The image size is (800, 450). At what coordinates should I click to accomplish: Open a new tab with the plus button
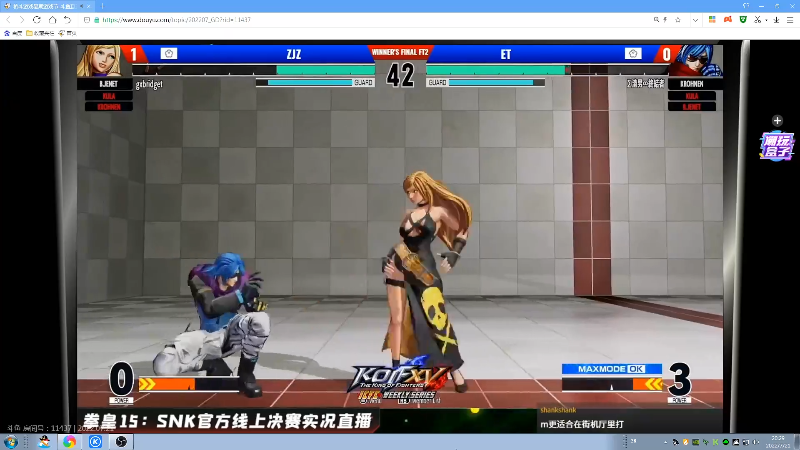pos(103,6)
